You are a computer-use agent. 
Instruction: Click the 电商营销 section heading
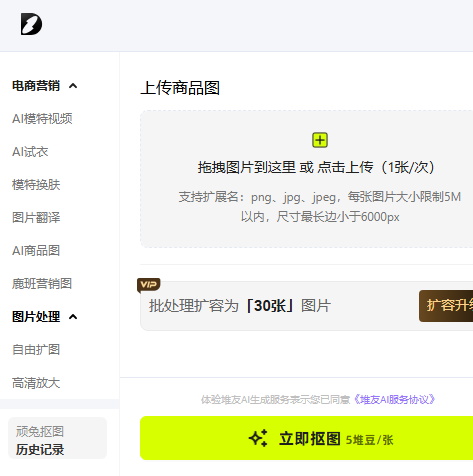coord(36,86)
